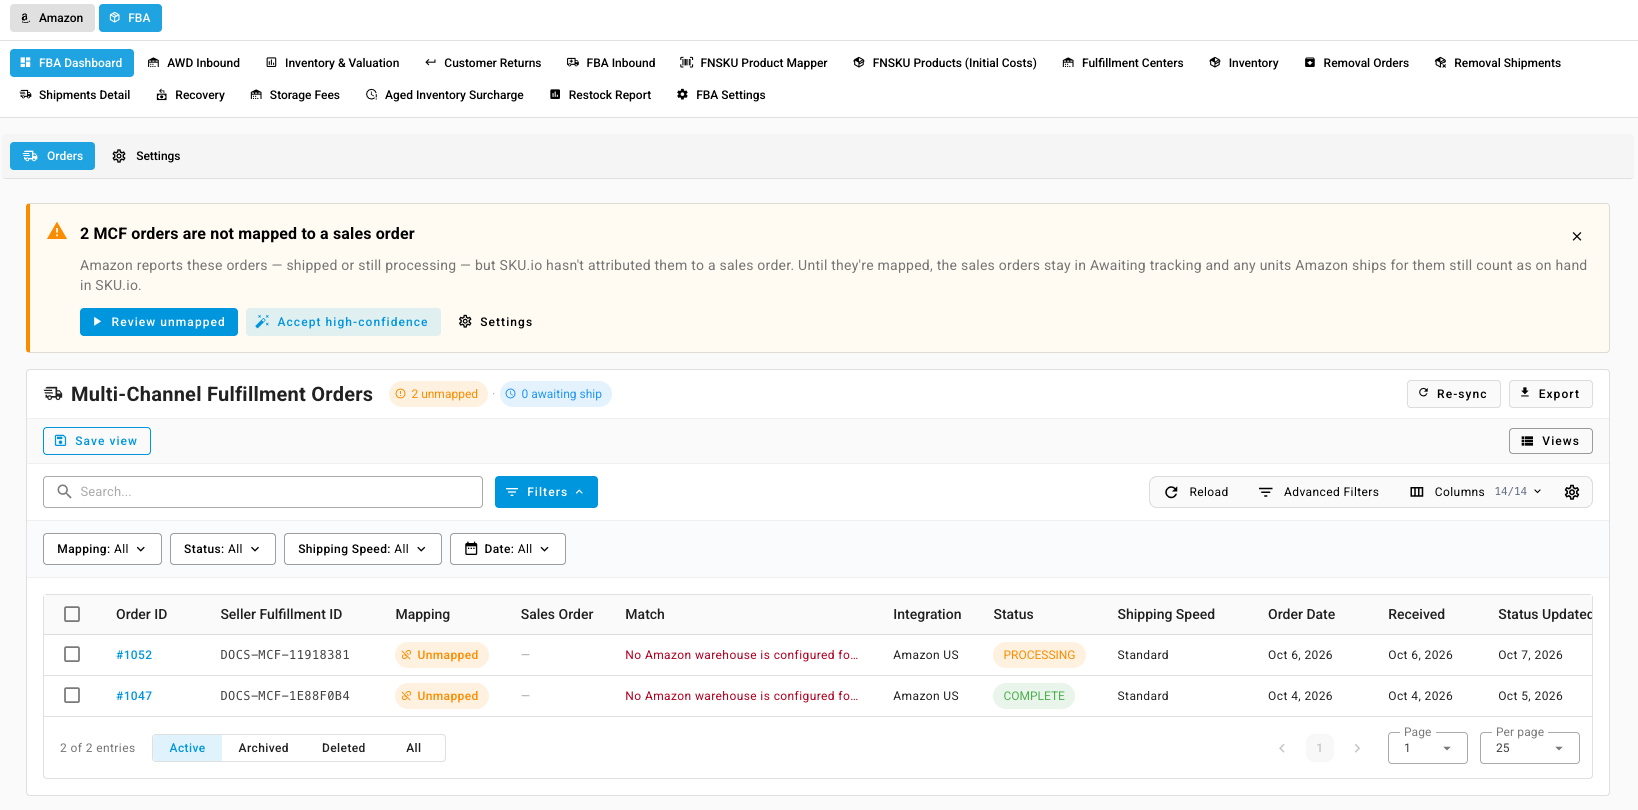This screenshot has height=810, width=1638.
Task: Open order #1047 link
Action: click(x=134, y=696)
